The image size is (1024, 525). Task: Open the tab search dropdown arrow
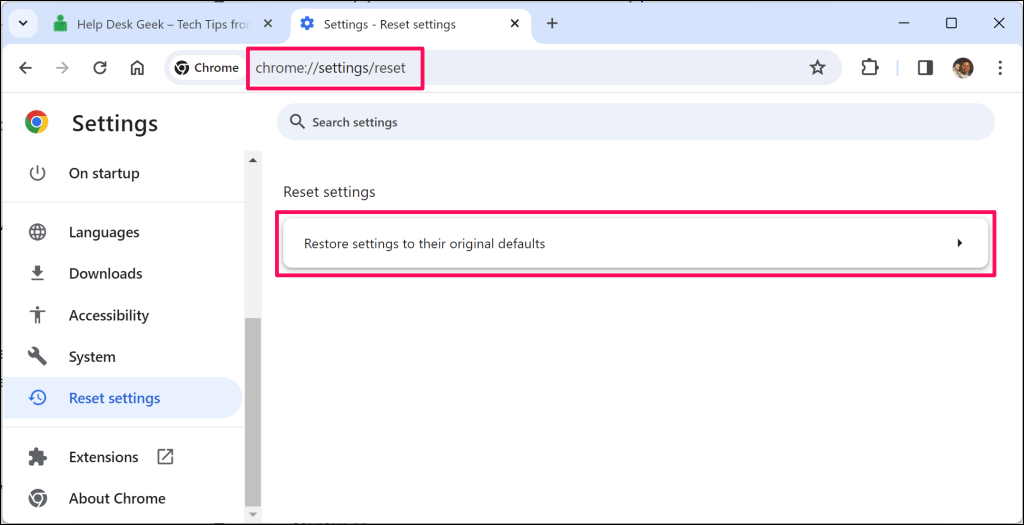(x=22, y=23)
